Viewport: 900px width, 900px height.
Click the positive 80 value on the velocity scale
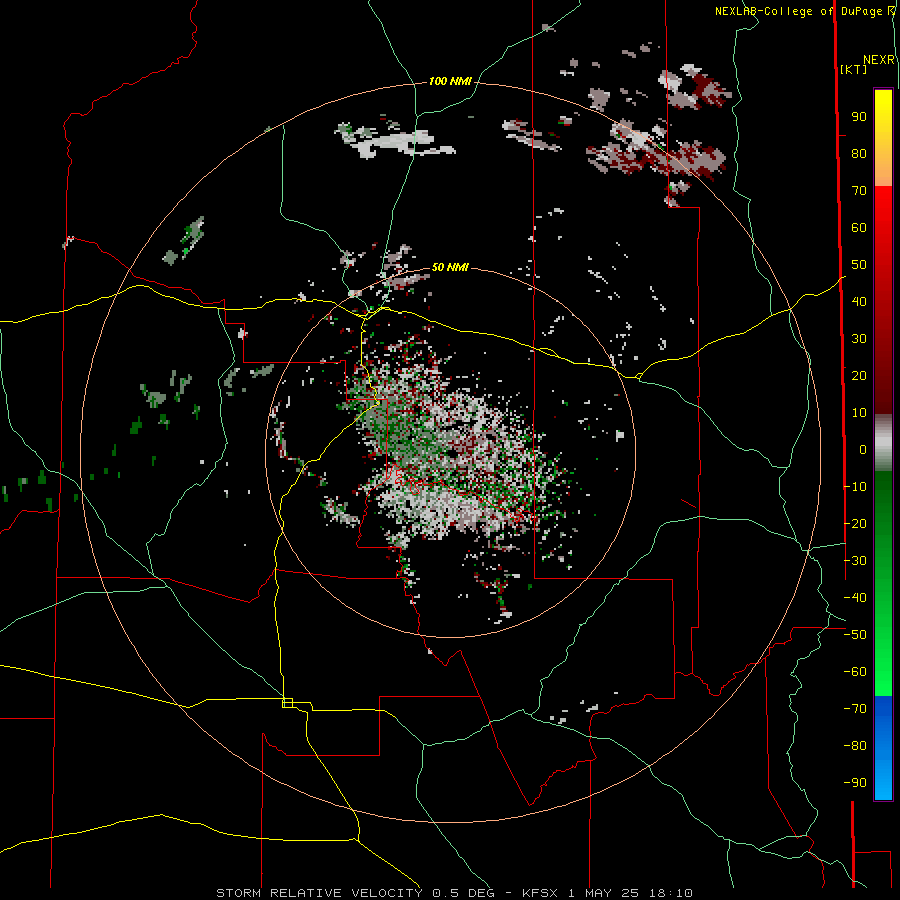tap(859, 154)
